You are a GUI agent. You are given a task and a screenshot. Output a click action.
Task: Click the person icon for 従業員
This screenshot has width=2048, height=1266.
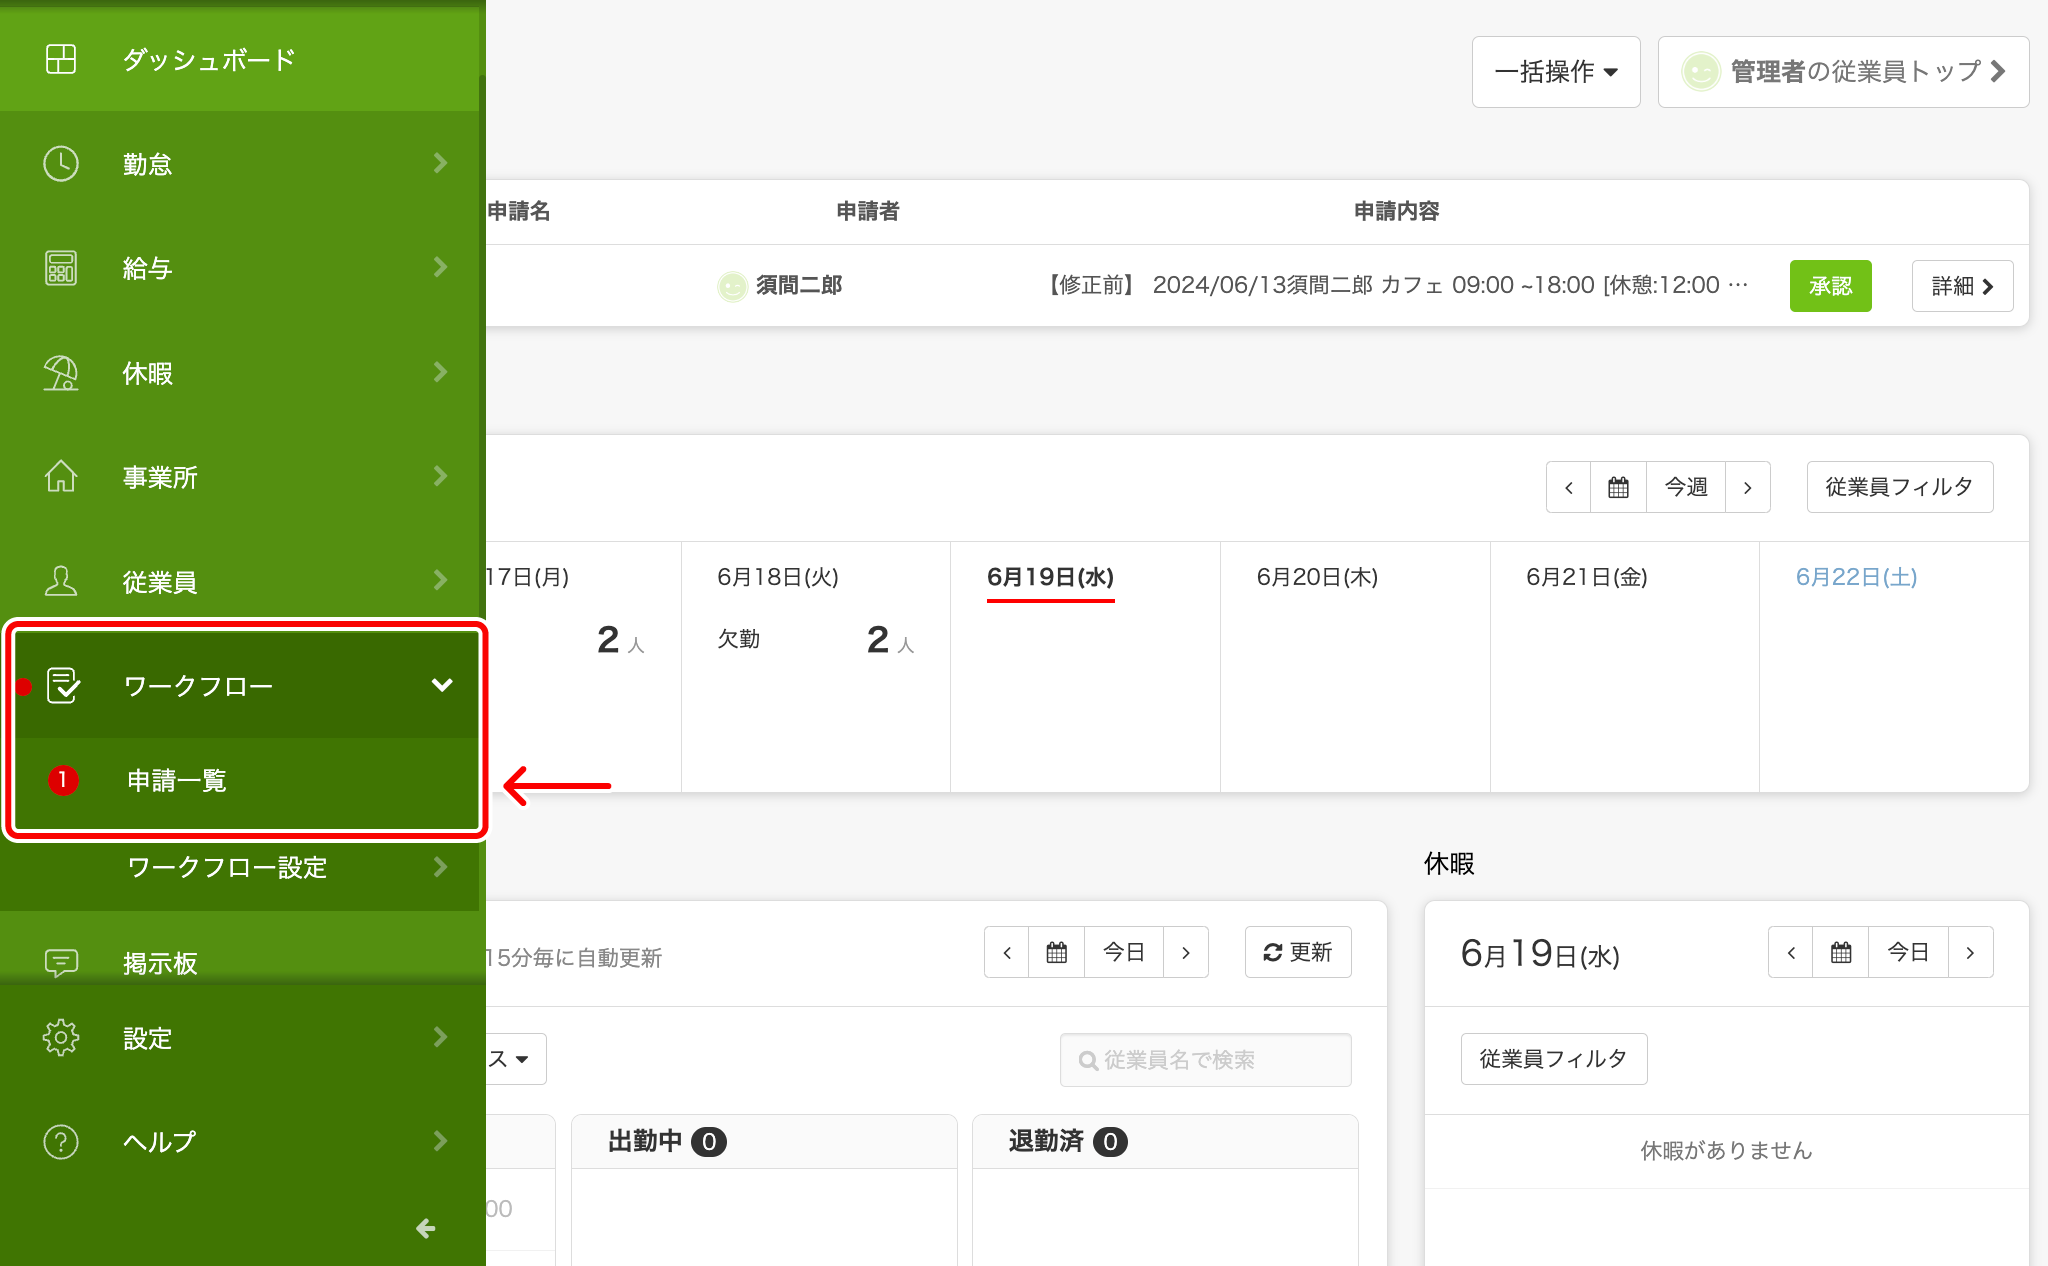(x=61, y=581)
